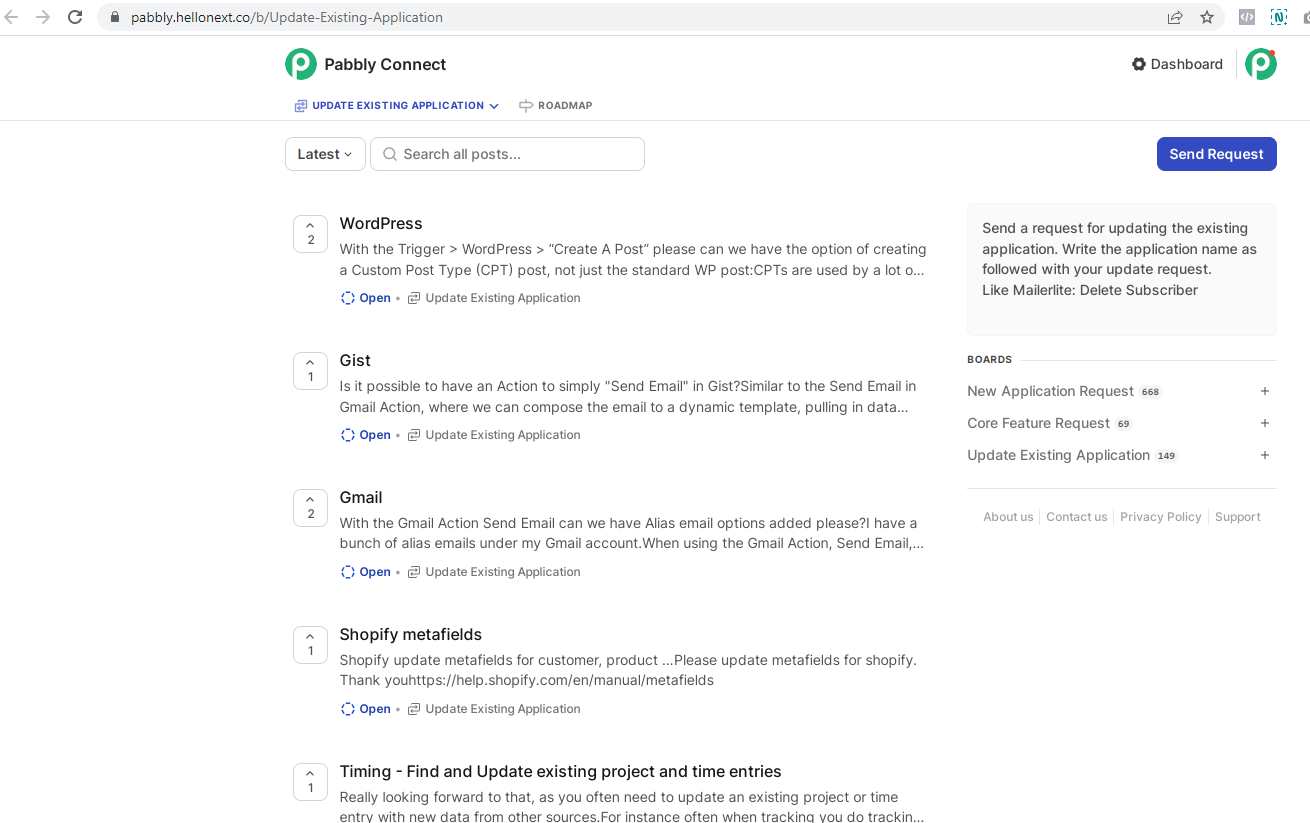
Task: Go back using the browser back arrow
Action: [x=12, y=17]
